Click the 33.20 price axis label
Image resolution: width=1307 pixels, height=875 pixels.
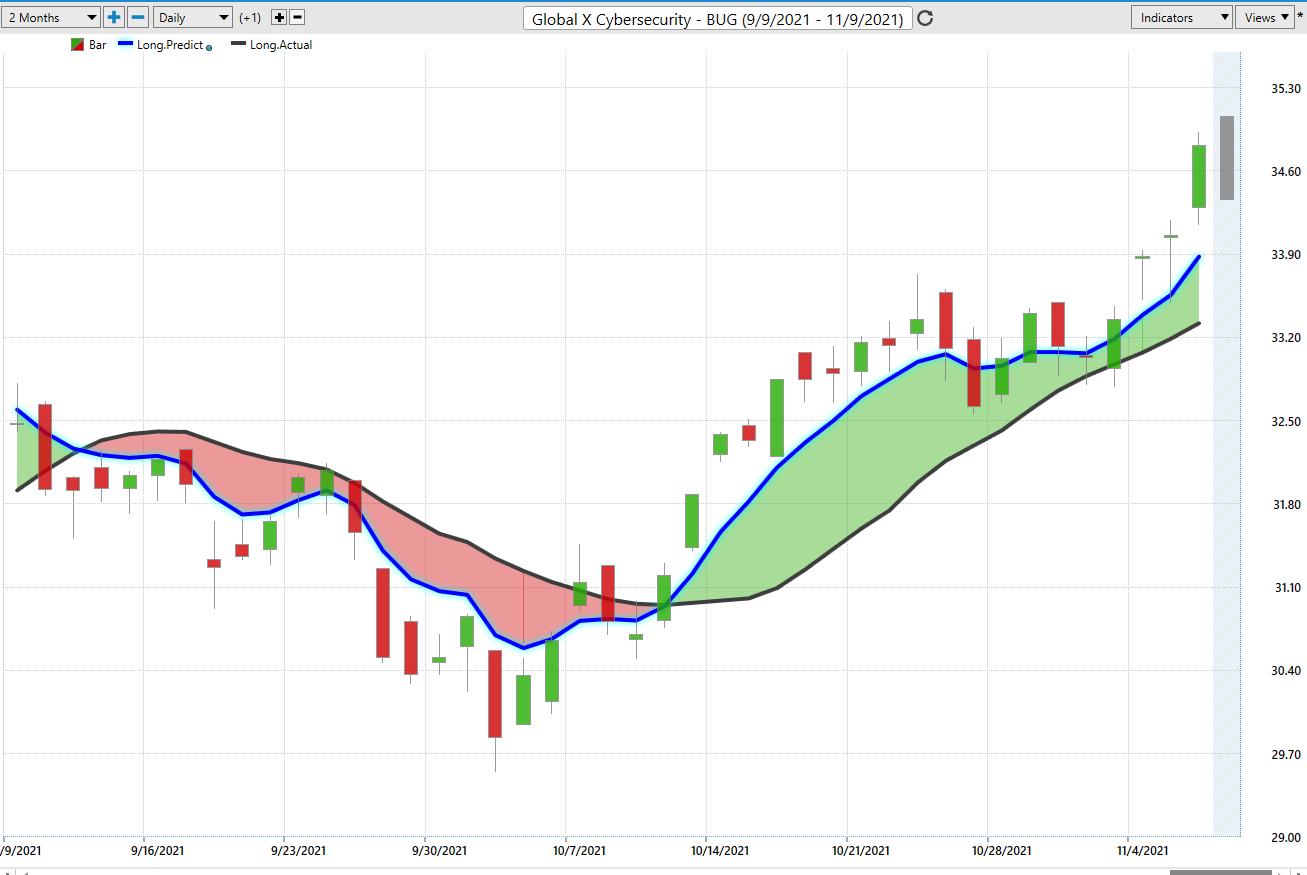click(x=1285, y=338)
